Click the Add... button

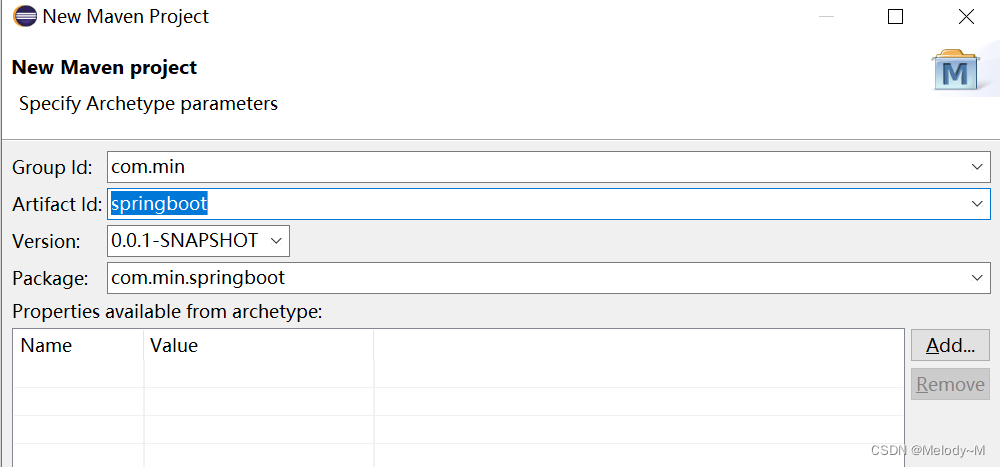(x=950, y=345)
